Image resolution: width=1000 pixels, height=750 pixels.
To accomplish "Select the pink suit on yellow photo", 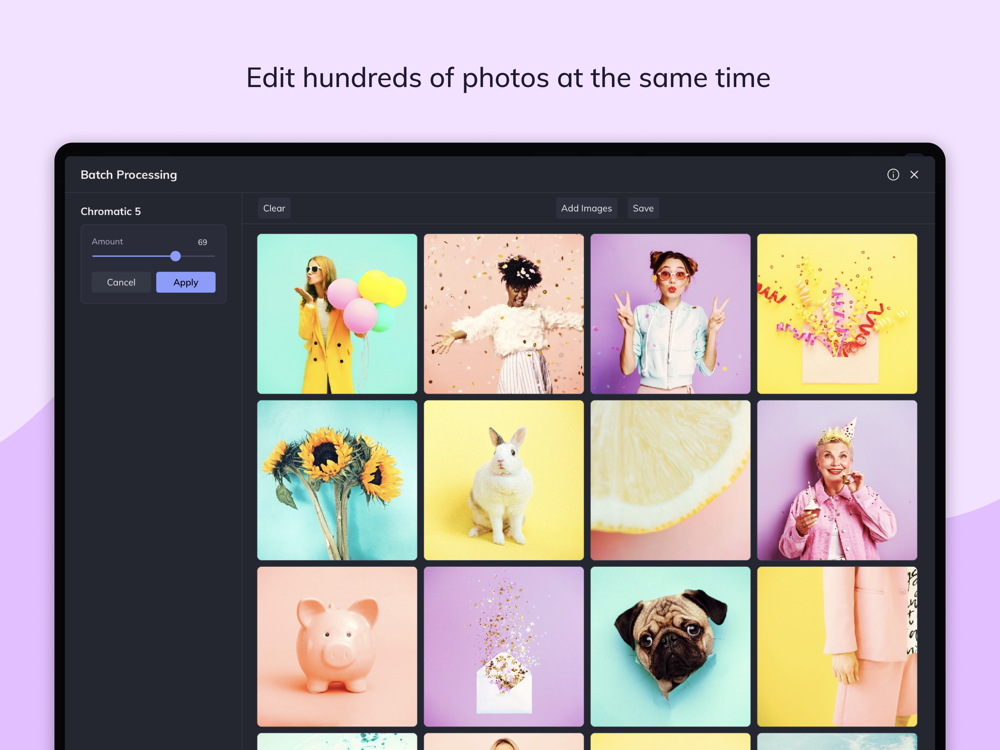I will click(x=837, y=647).
